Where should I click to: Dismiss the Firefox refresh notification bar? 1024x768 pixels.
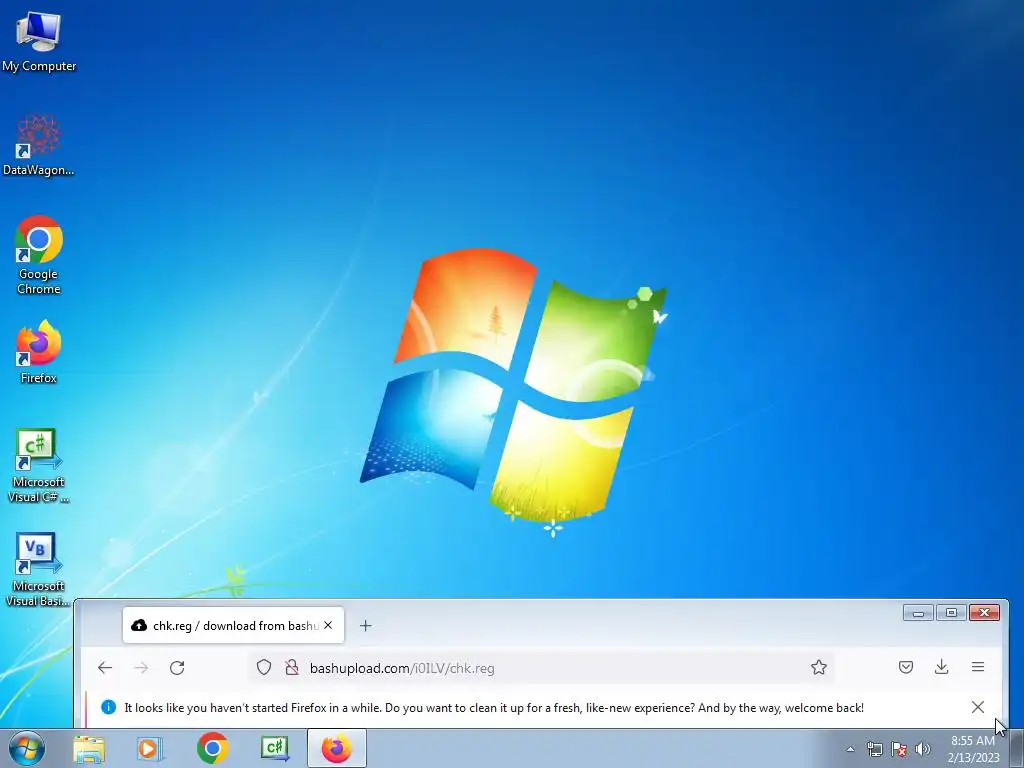978,707
